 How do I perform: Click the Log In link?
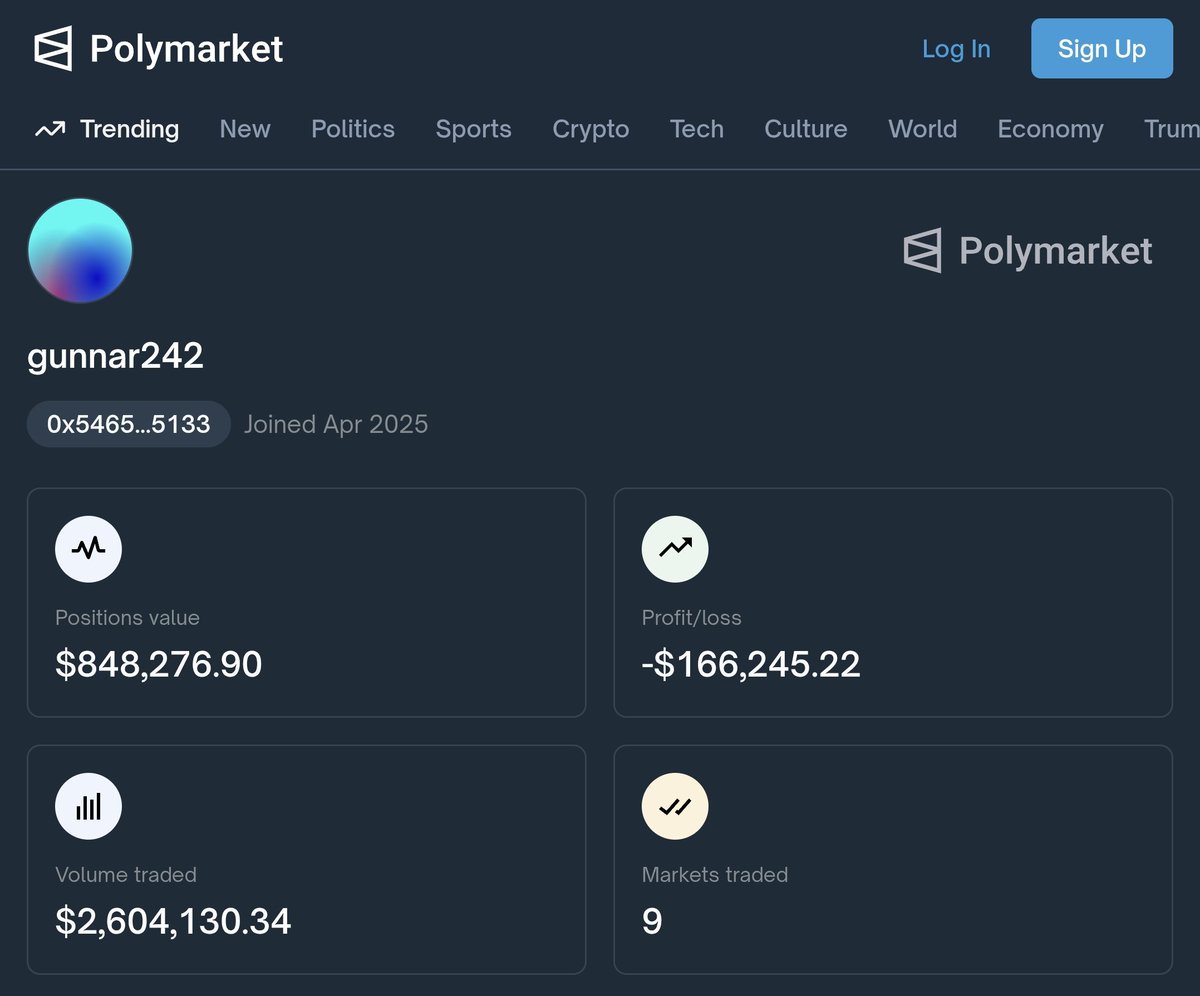[956, 48]
